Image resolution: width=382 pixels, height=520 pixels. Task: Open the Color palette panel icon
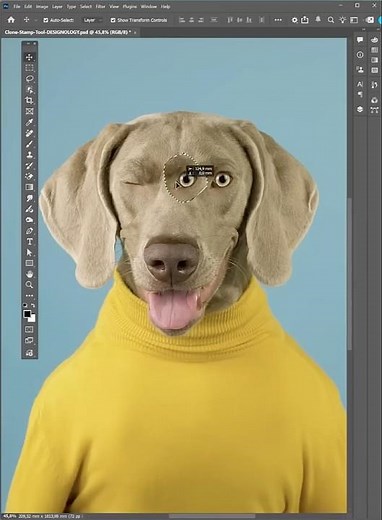[x=374, y=40]
